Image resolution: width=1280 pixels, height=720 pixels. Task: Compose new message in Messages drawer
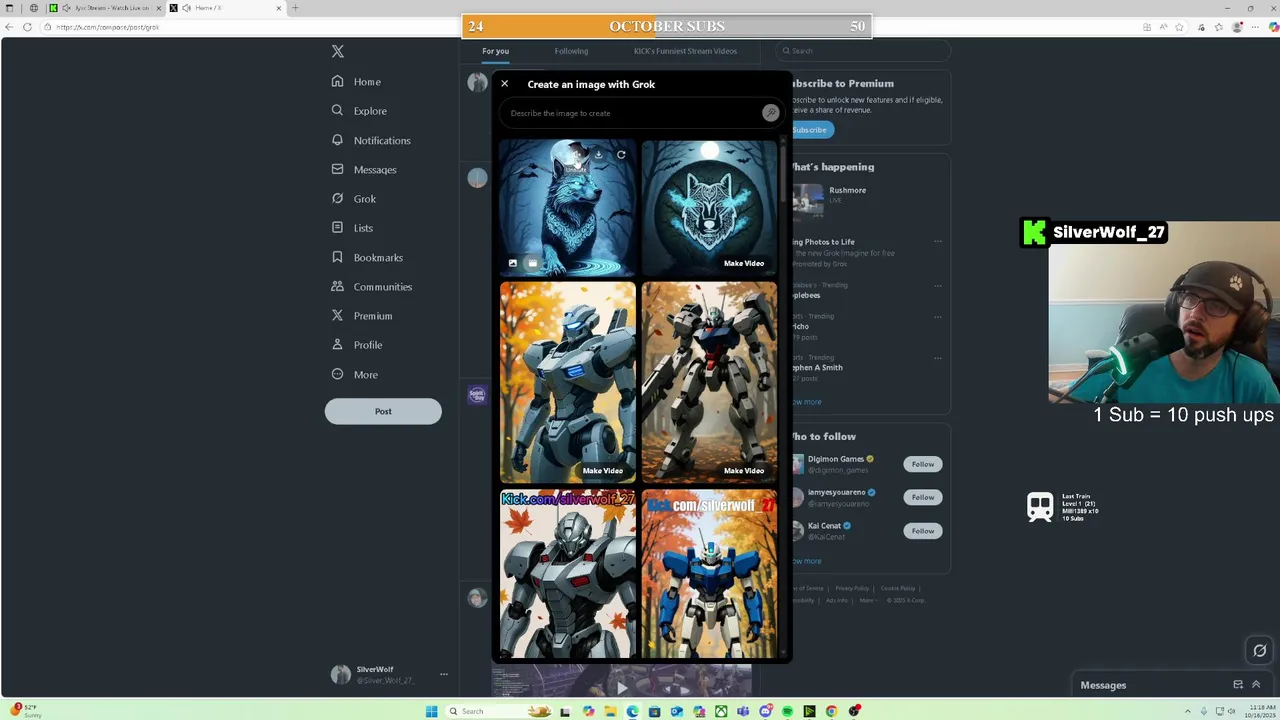(1238, 685)
